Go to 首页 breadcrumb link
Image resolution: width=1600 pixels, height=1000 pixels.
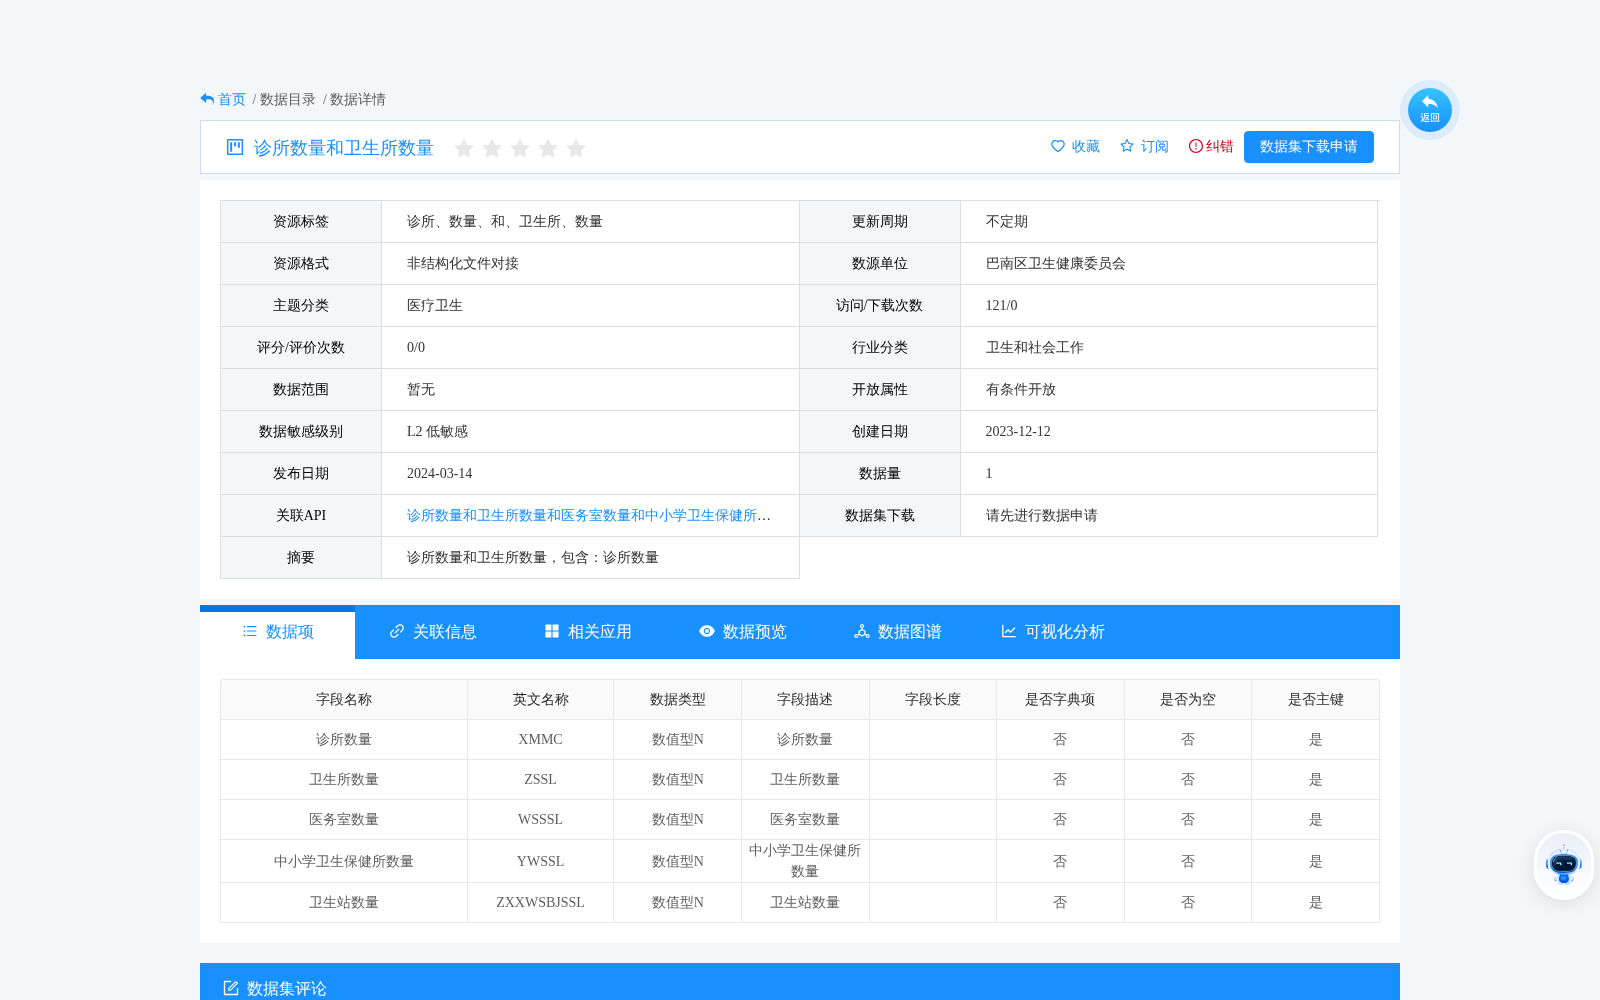(x=232, y=99)
